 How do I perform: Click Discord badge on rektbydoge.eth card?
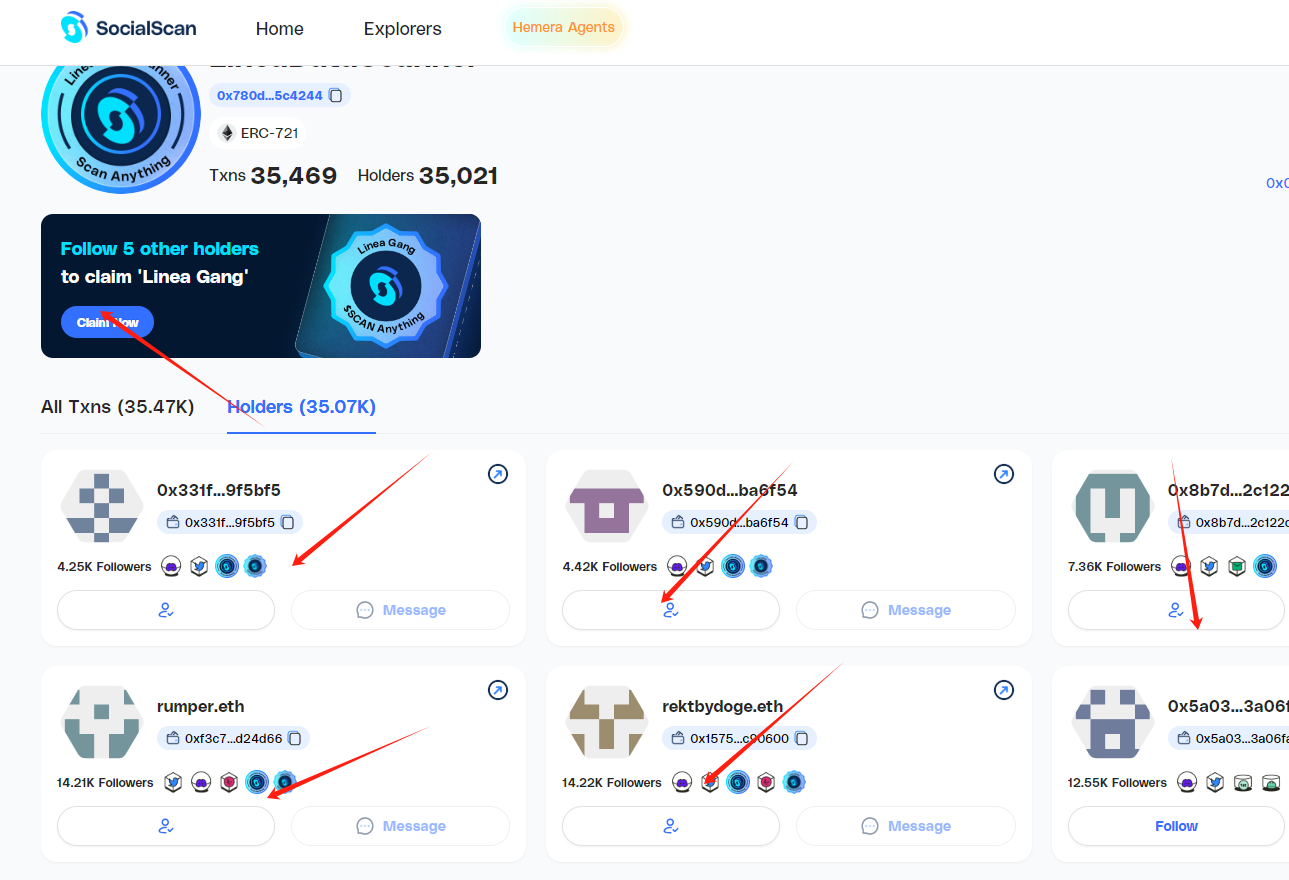tap(682, 782)
